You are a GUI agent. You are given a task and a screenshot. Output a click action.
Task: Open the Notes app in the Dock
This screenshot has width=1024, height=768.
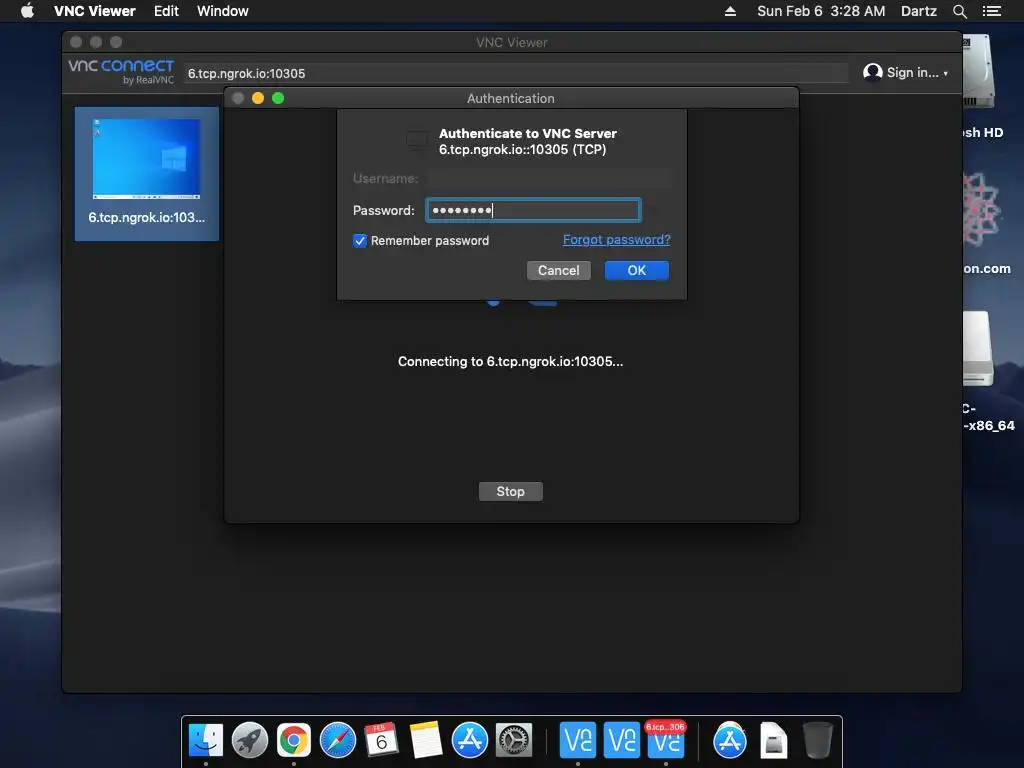coord(426,741)
